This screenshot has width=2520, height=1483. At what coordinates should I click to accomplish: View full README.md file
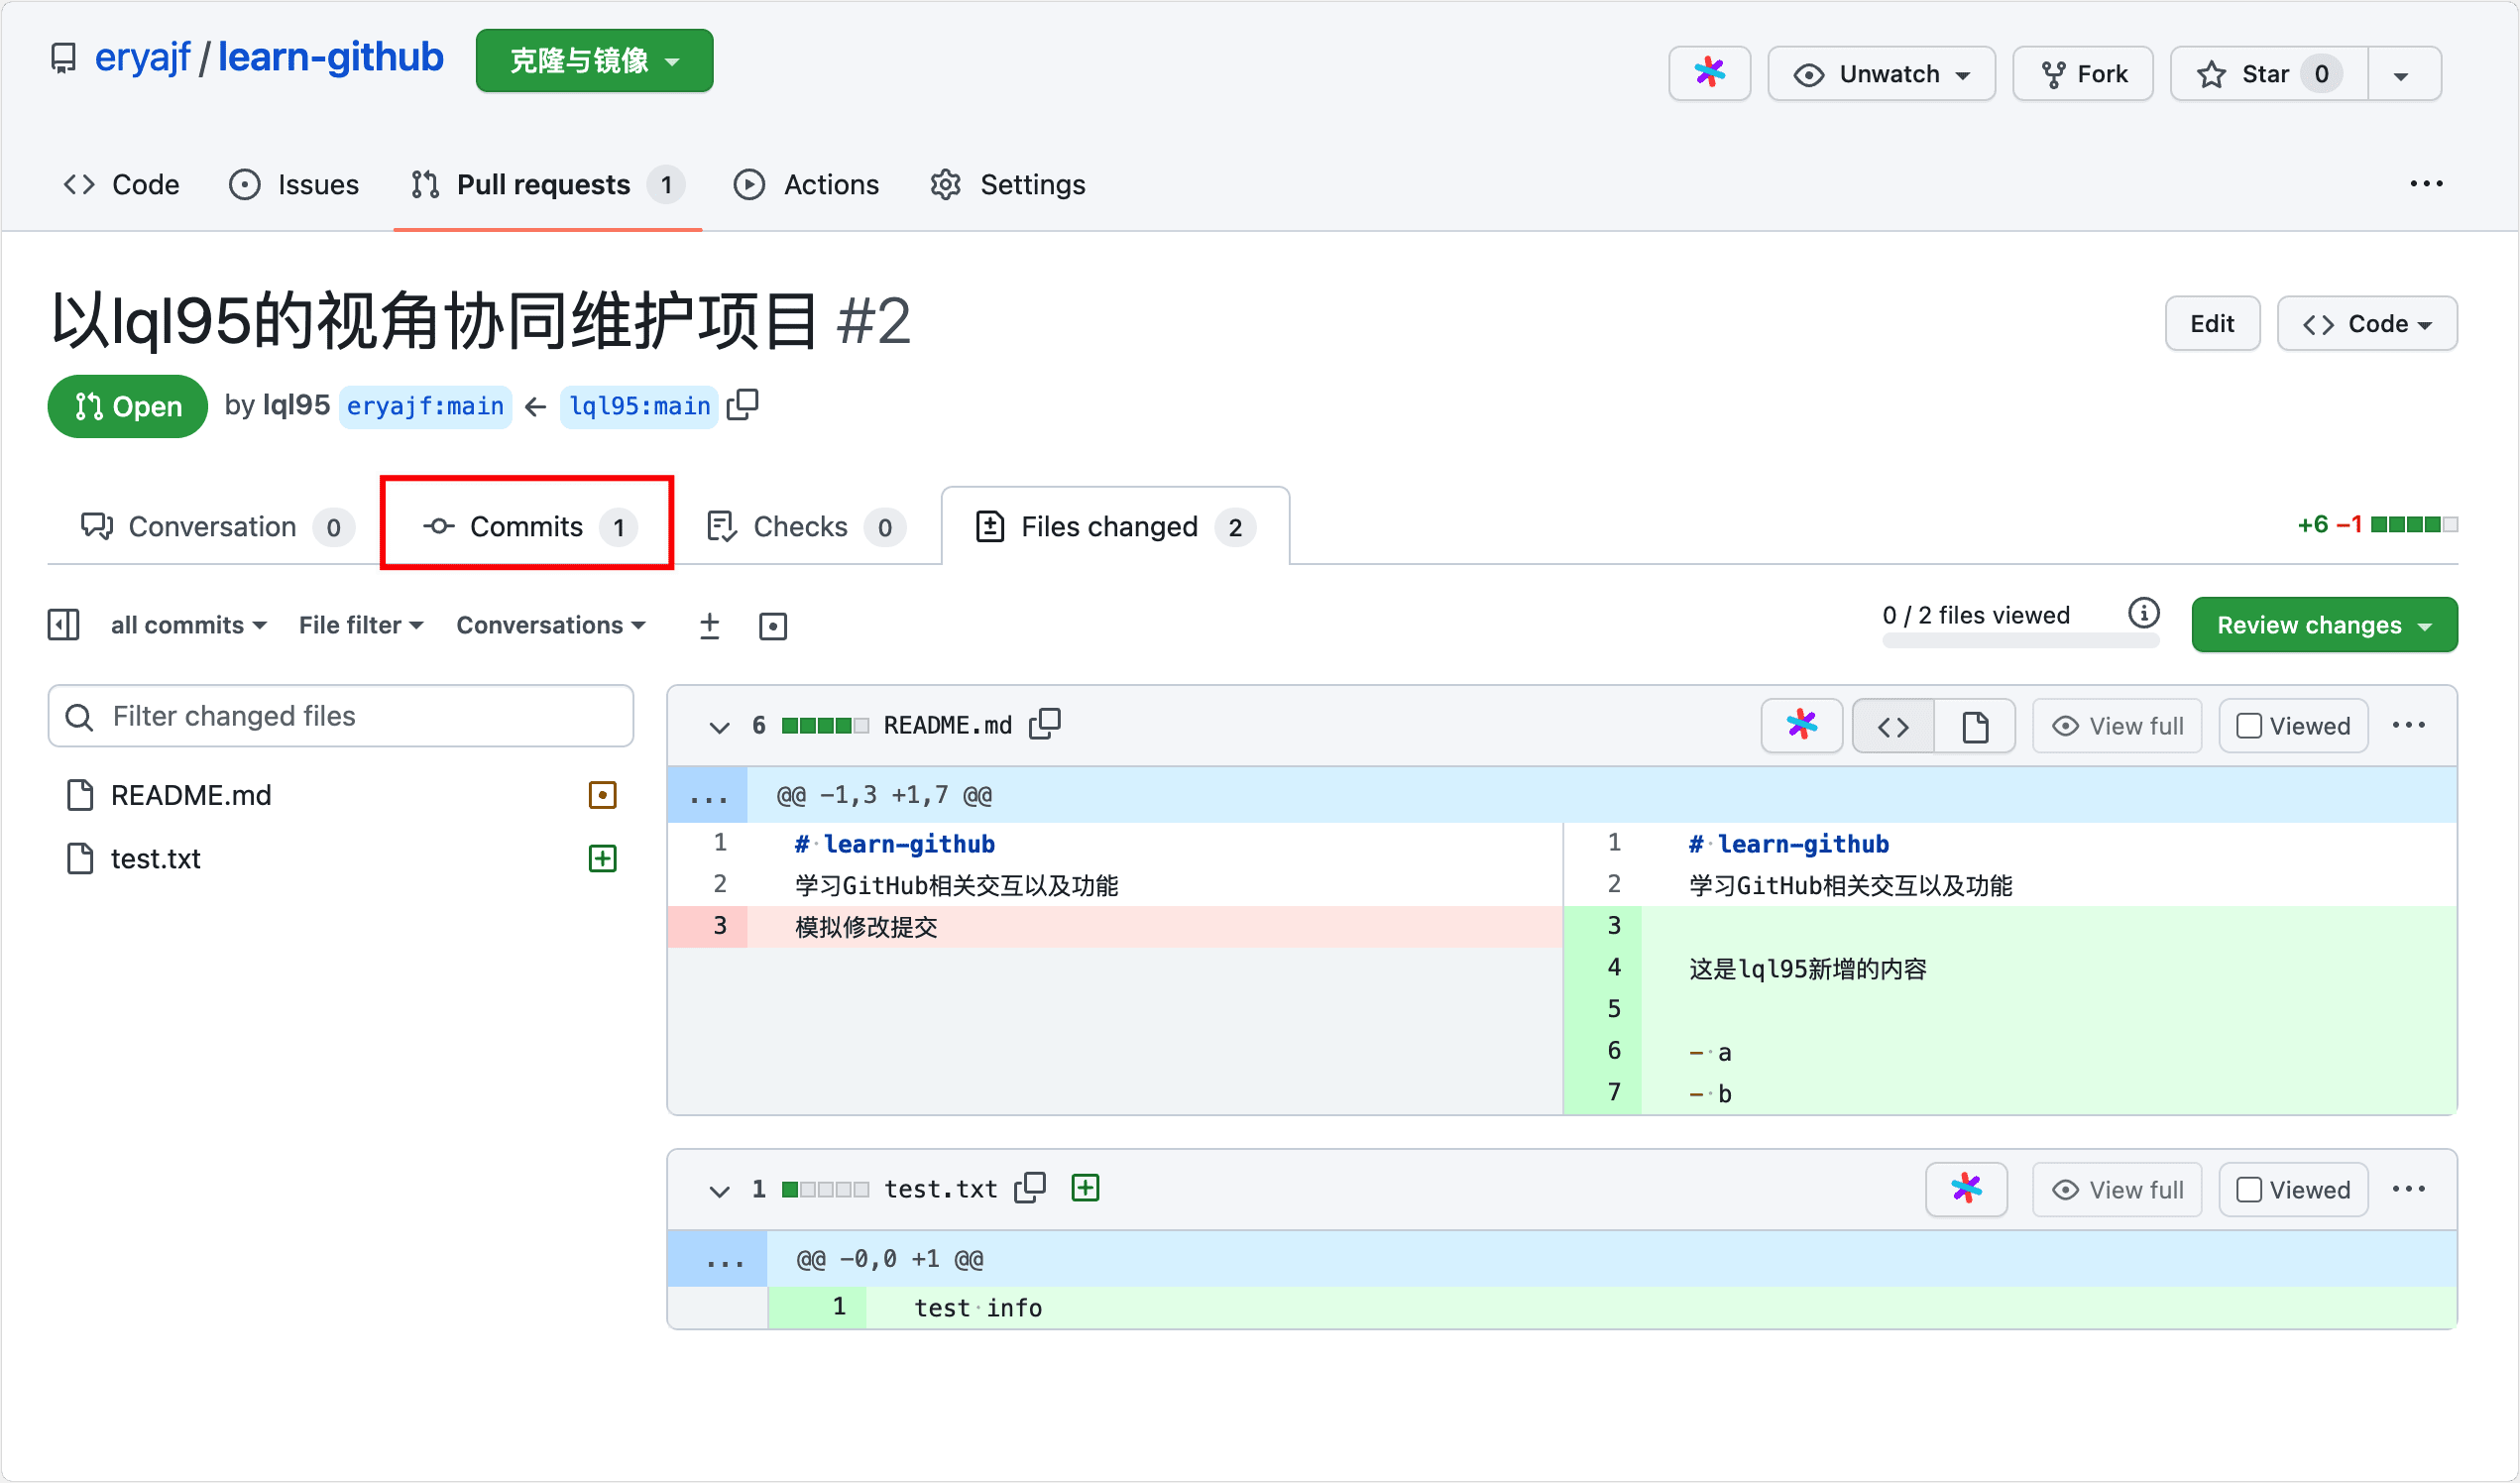point(2116,725)
